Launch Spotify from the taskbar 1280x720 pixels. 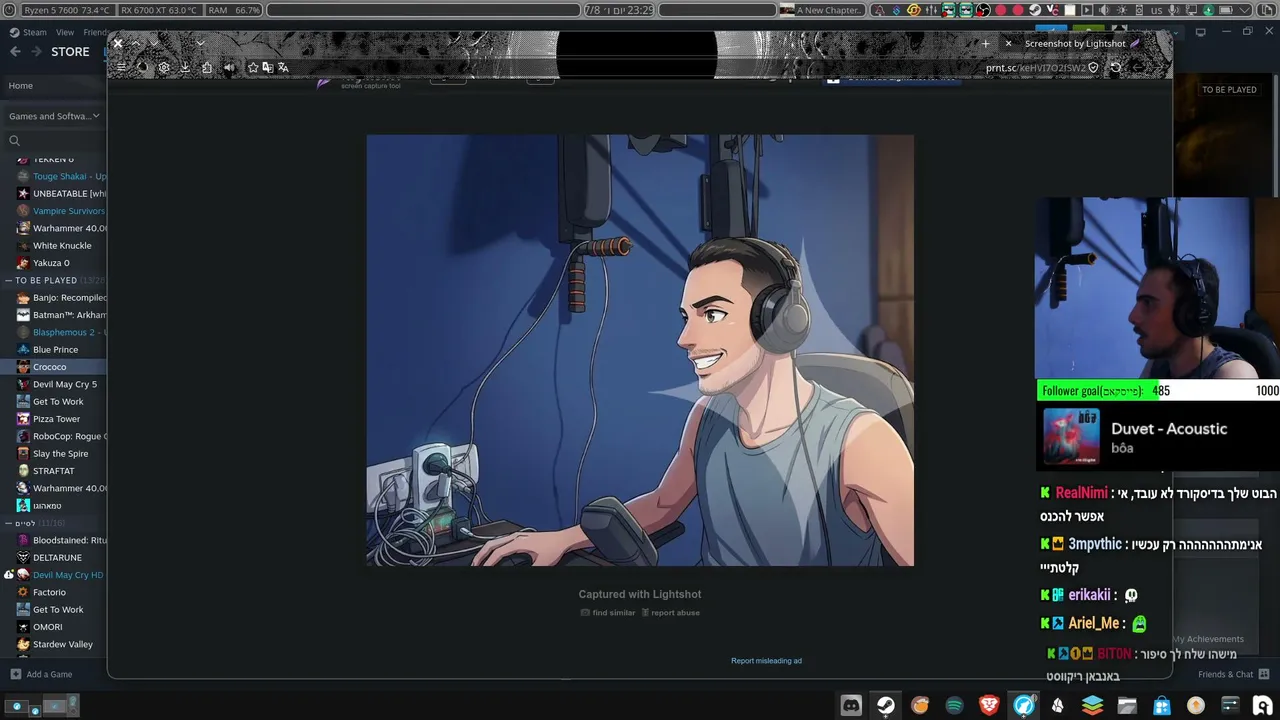[955, 705]
